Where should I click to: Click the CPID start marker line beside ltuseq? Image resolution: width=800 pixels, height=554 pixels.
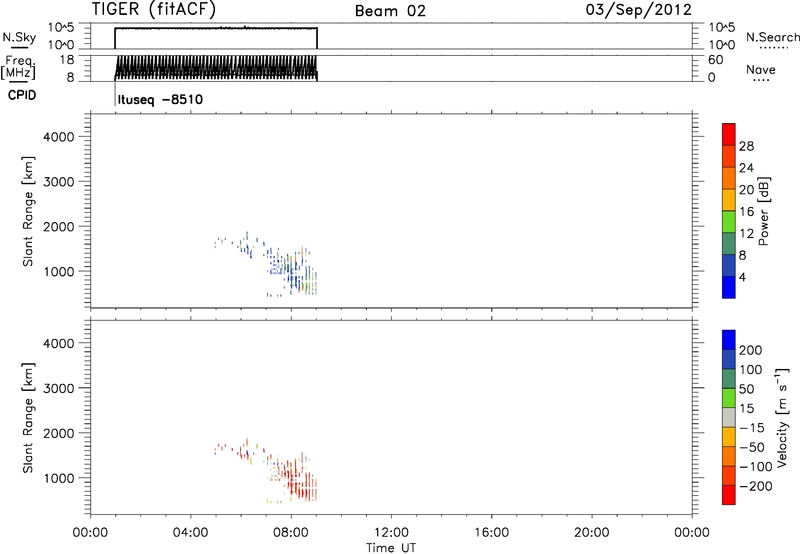click(115, 94)
